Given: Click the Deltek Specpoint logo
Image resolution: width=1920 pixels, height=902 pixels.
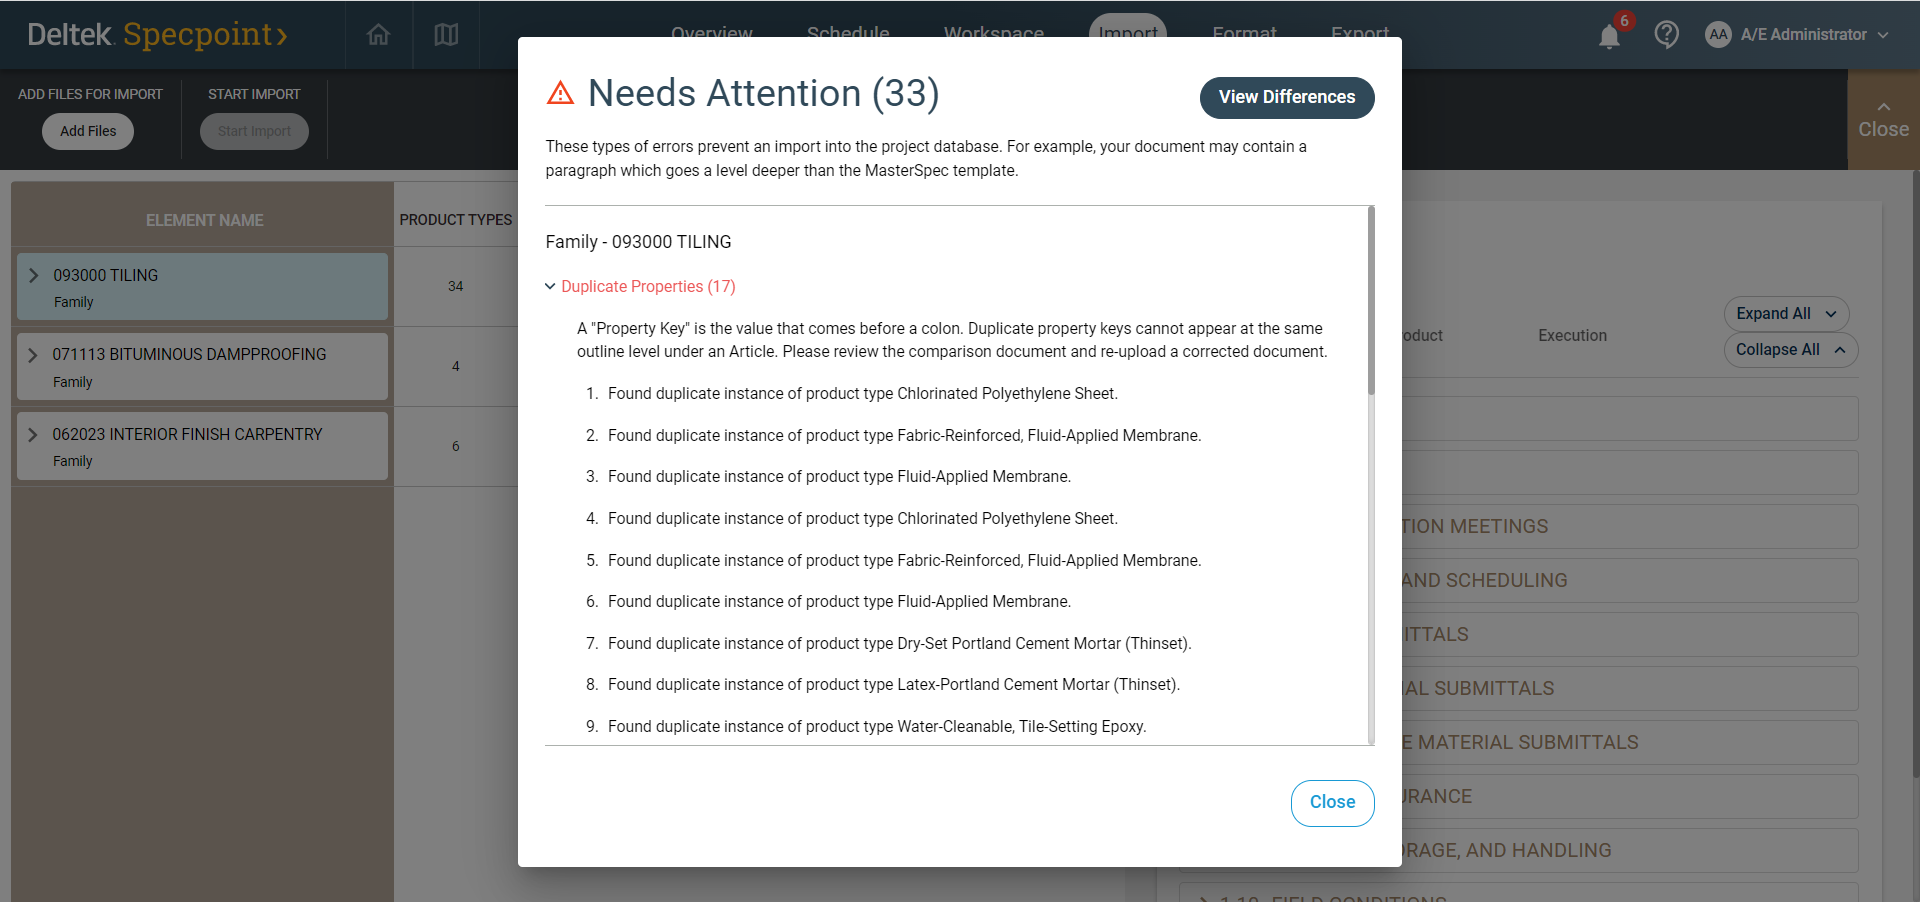Looking at the screenshot, I should (x=158, y=35).
